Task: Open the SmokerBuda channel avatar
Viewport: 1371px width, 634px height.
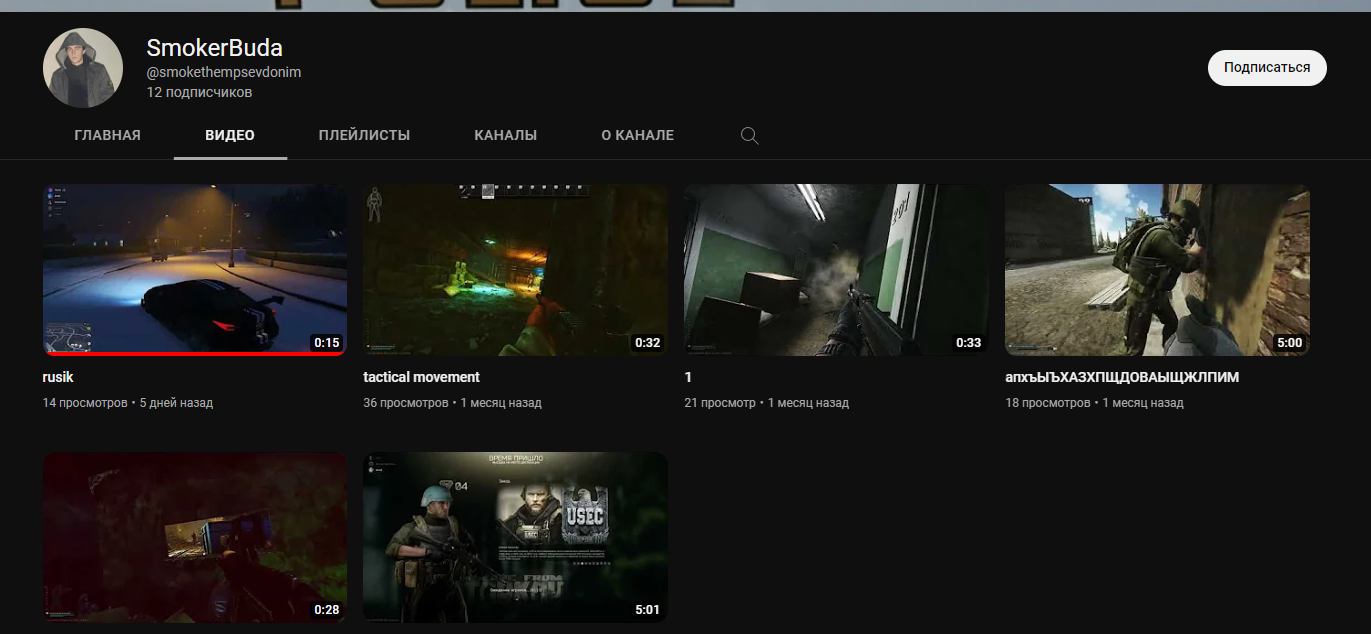Action: click(x=83, y=68)
